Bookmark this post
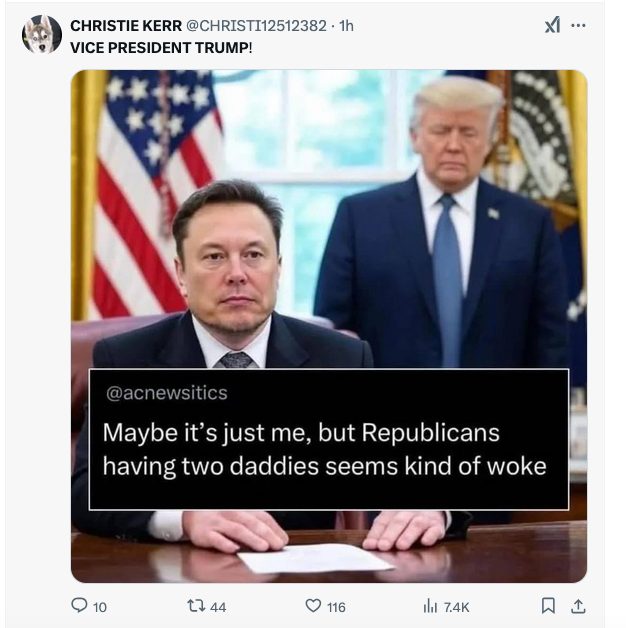Viewport: 626px width, 628px height. pyautogui.click(x=547, y=606)
